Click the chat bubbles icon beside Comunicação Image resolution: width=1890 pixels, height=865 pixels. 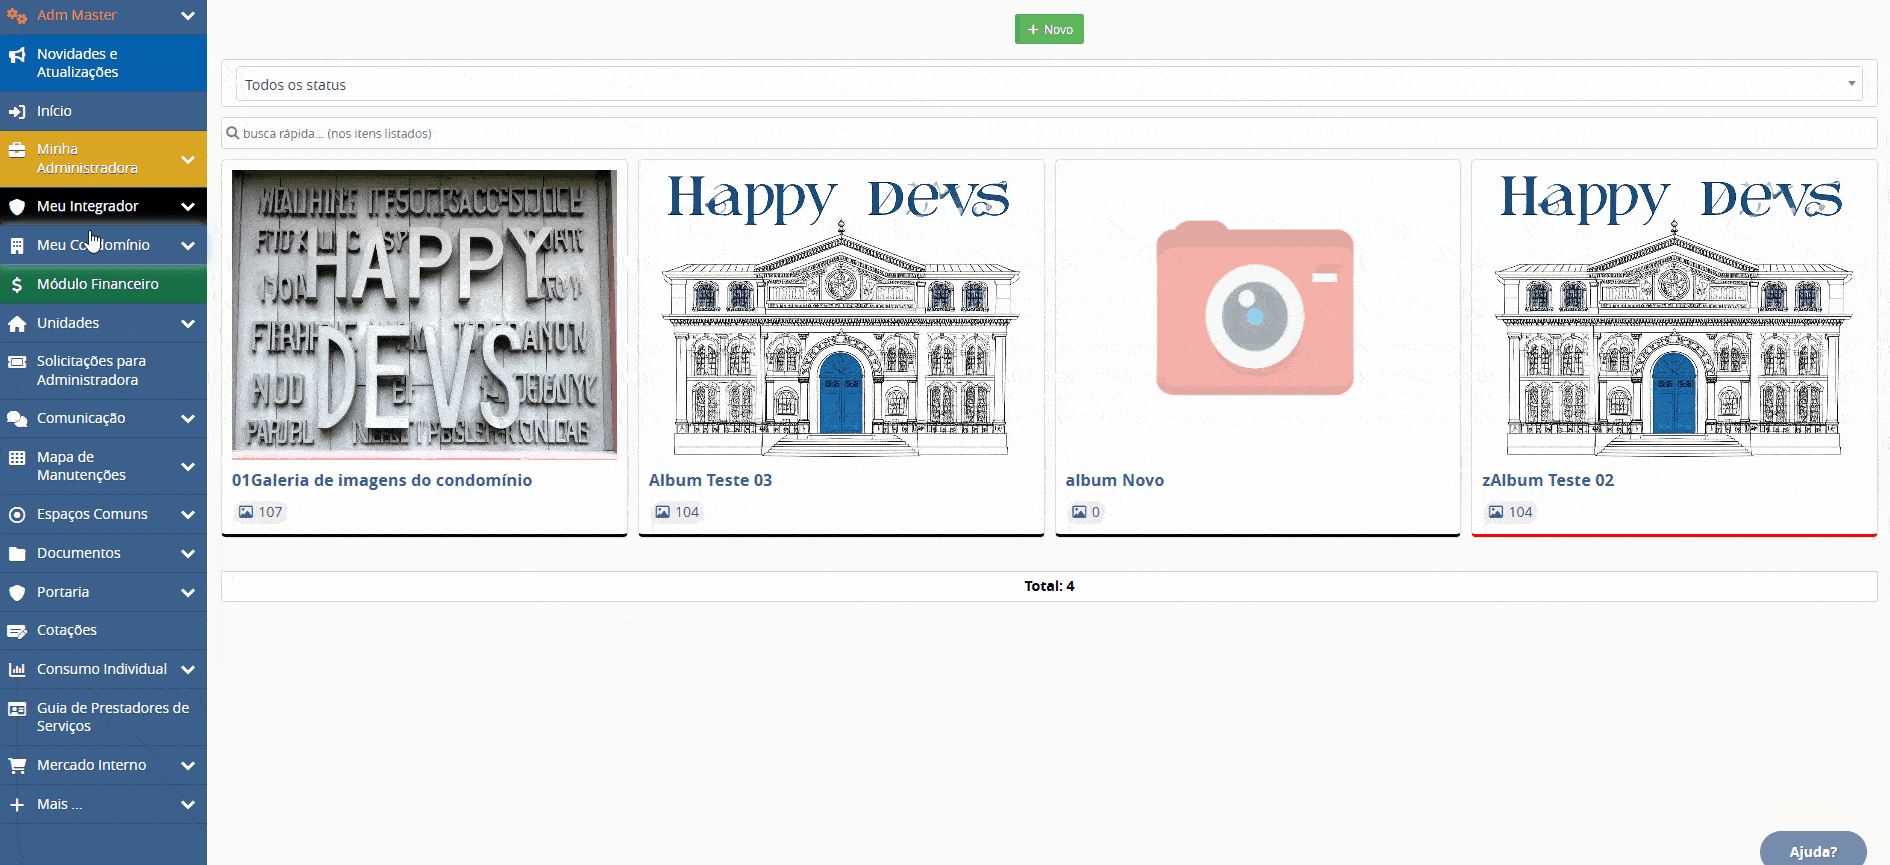click(17, 419)
